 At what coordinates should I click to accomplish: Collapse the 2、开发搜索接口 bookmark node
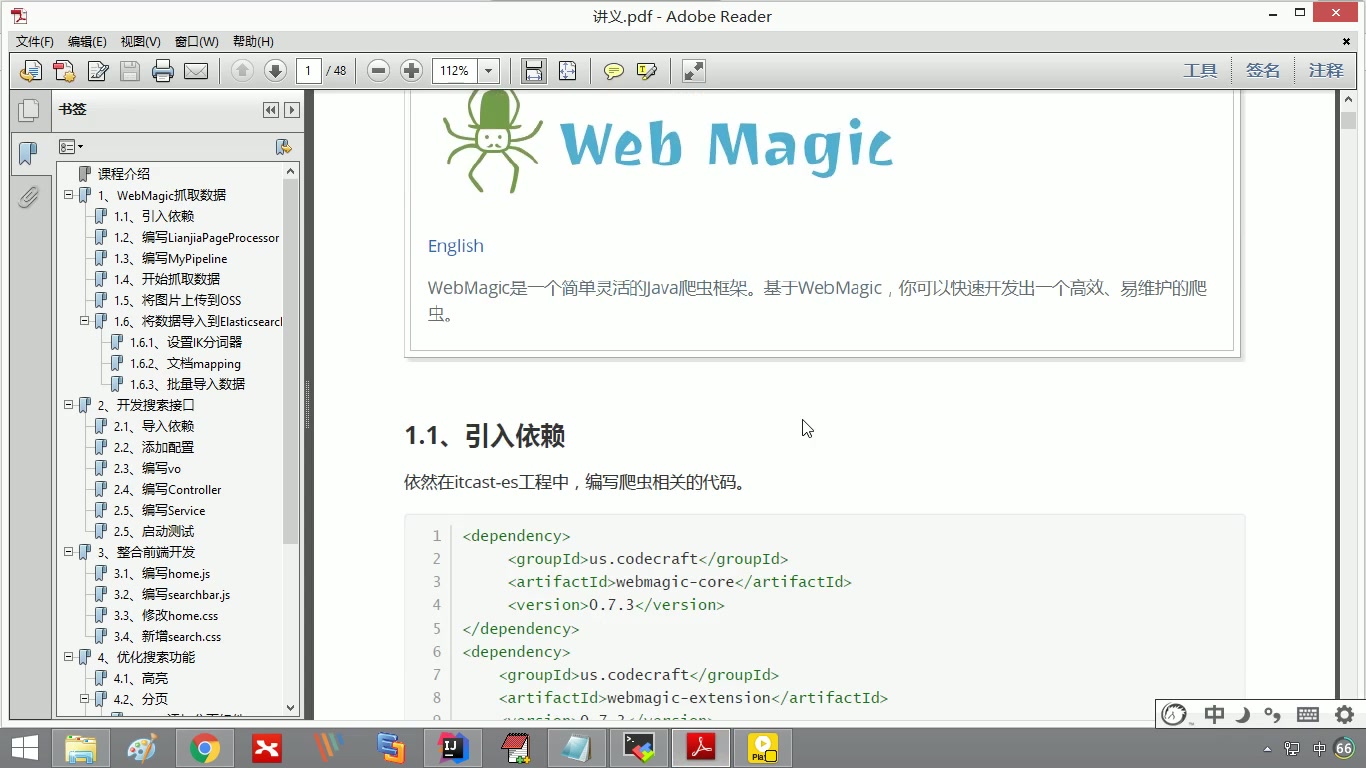coord(69,405)
